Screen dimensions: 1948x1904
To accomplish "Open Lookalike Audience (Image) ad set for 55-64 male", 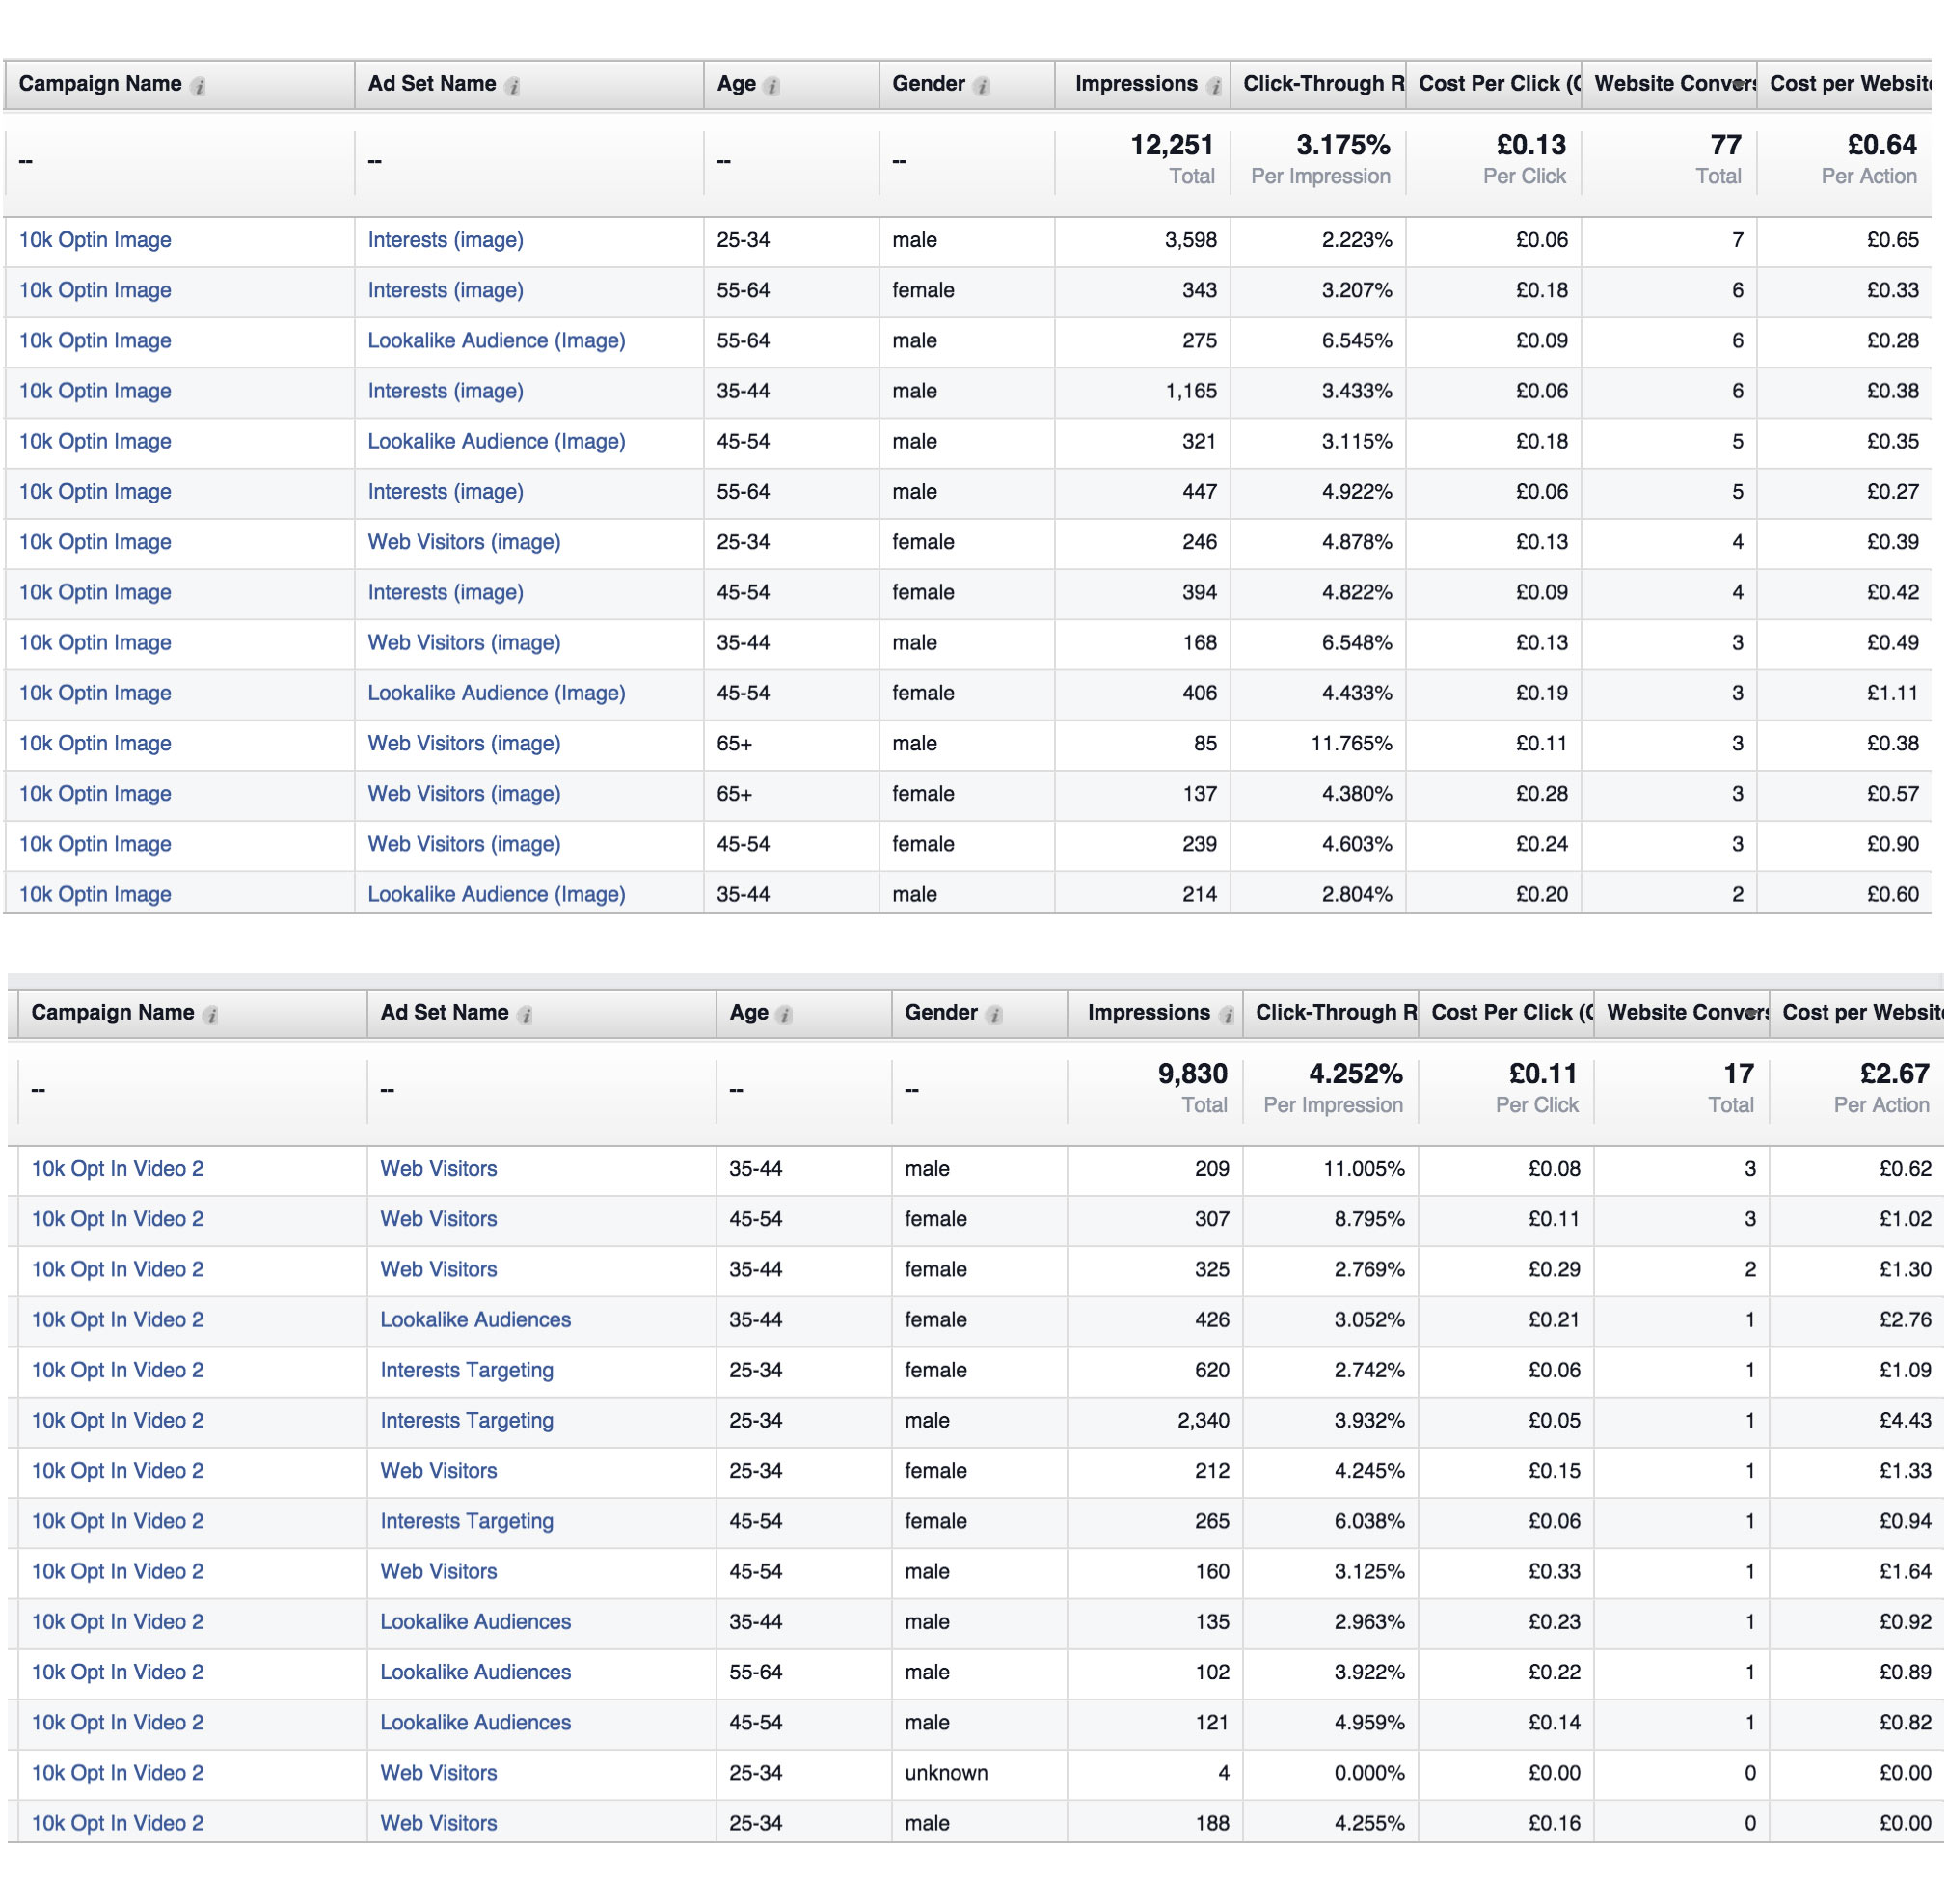I will [496, 341].
